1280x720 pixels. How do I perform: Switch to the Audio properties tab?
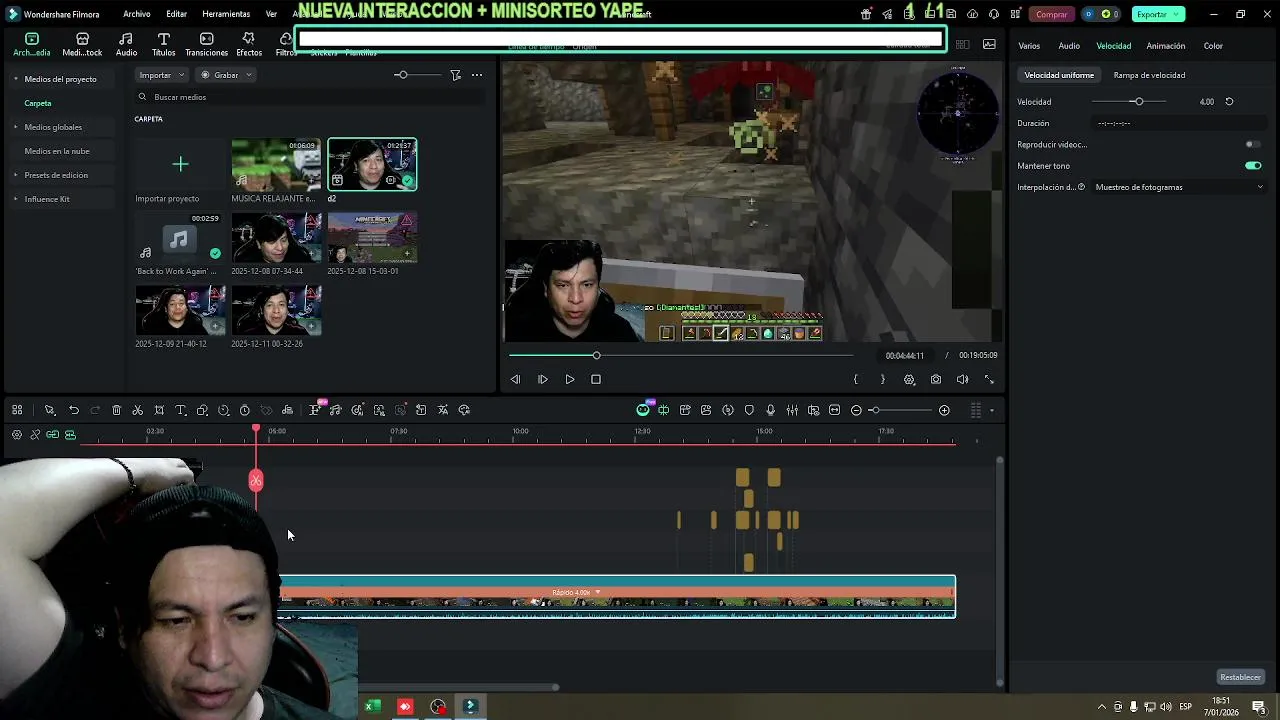tap(1069, 46)
